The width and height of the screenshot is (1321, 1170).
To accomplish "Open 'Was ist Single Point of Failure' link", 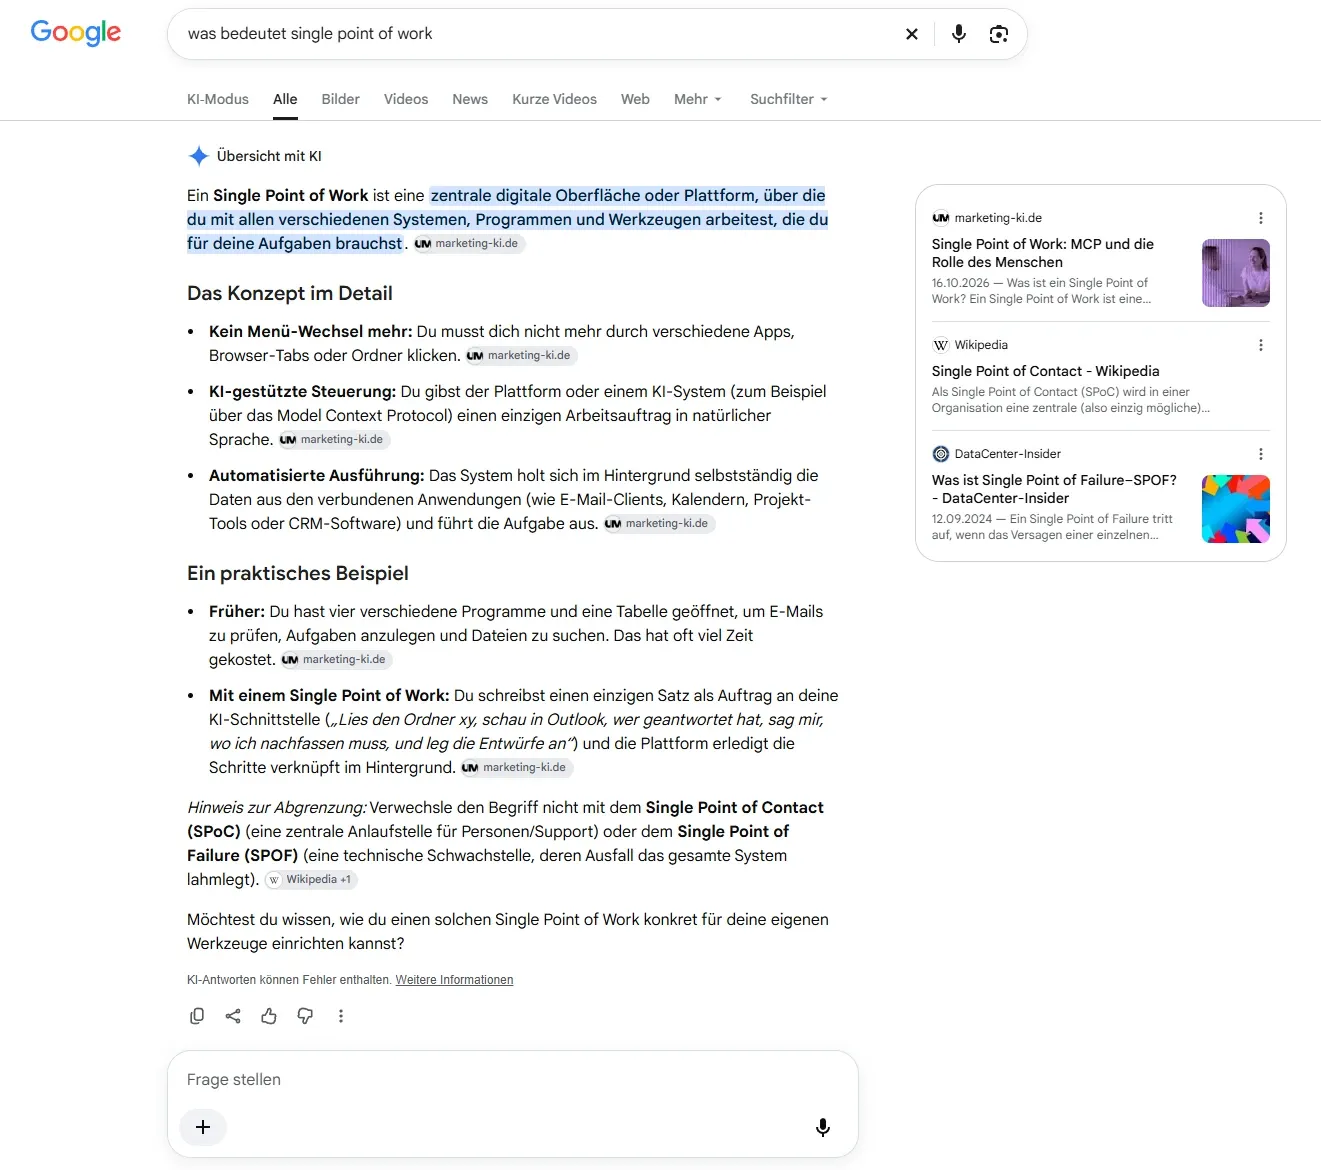I will [x=1054, y=489].
